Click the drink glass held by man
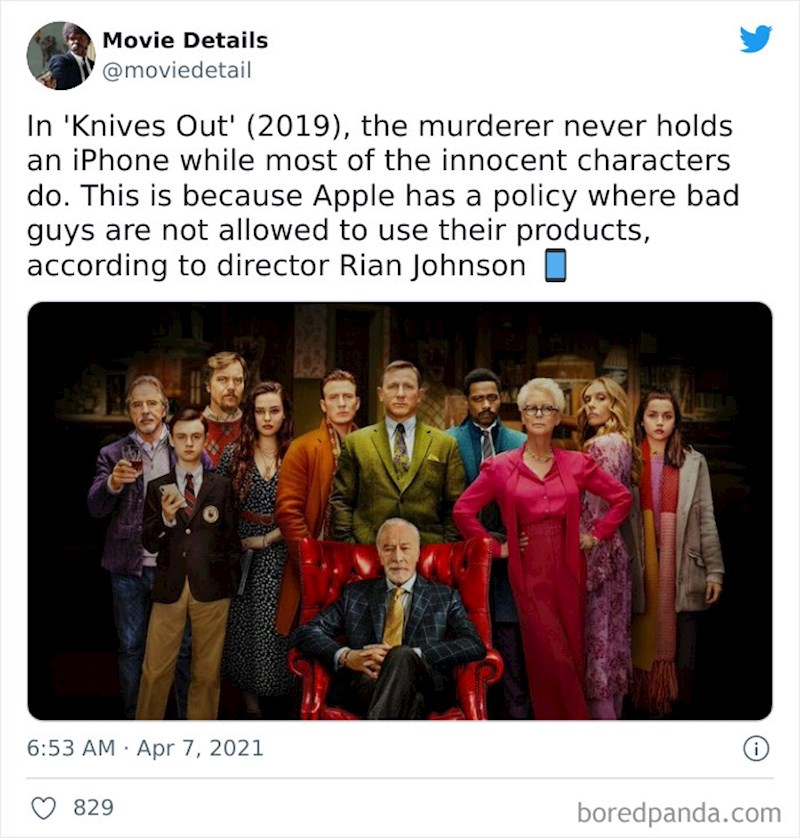Image resolution: width=800 pixels, height=838 pixels. 133,459
